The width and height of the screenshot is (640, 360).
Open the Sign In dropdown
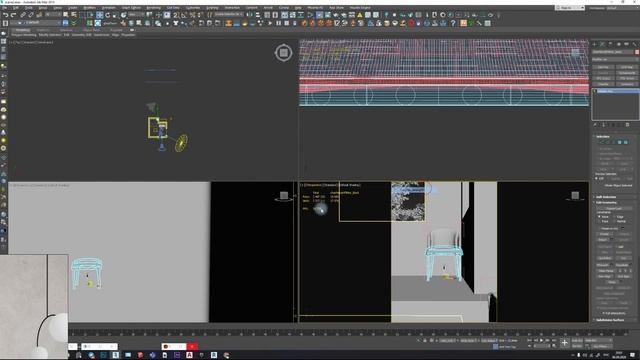pos(570,8)
